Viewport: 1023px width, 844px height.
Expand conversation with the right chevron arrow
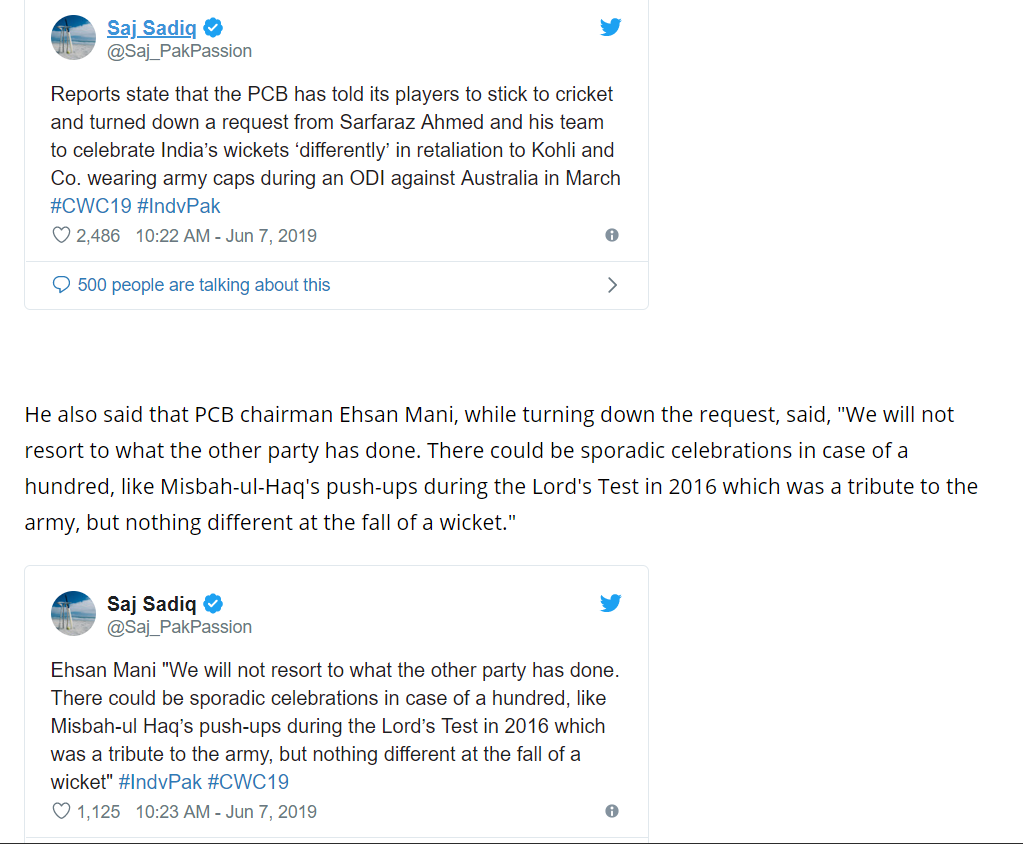click(612, 285)
